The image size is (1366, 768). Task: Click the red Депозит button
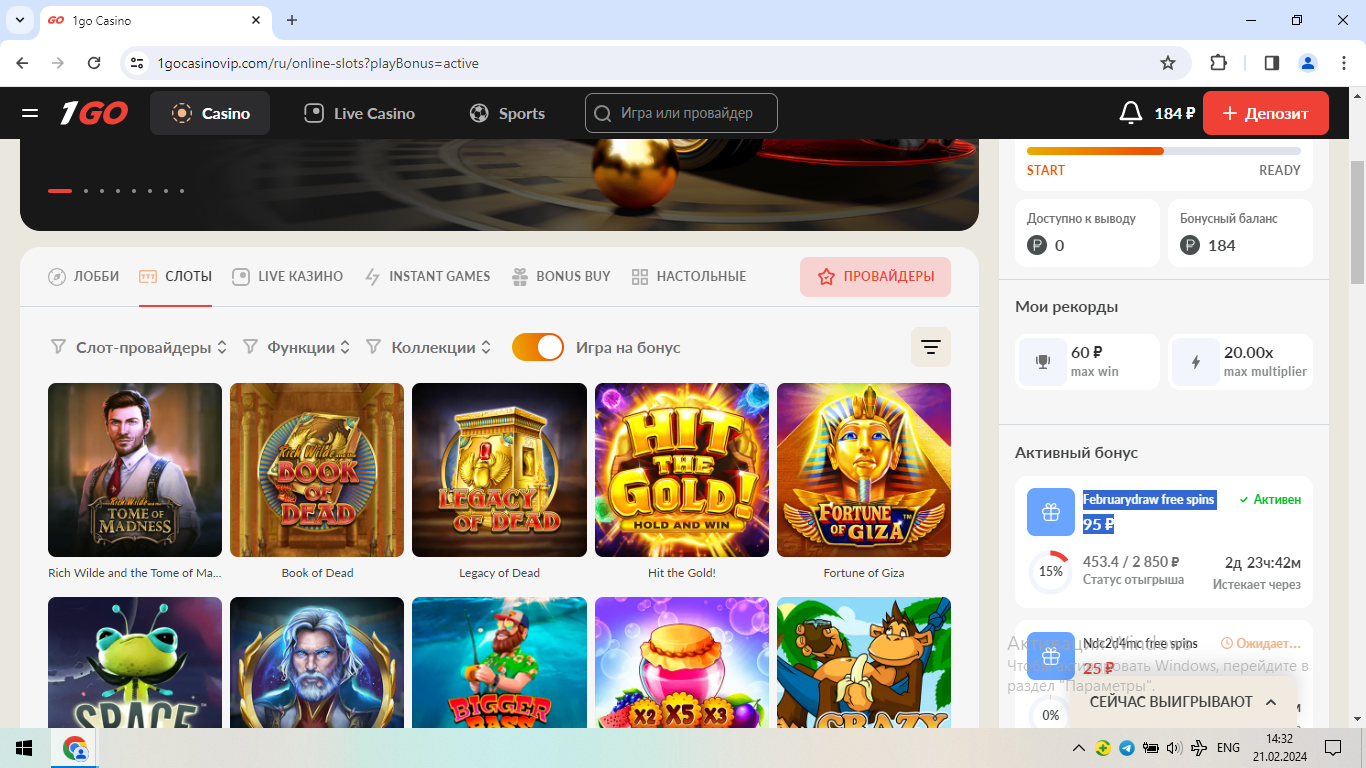pyautogui.click(x=1266, y=113)
